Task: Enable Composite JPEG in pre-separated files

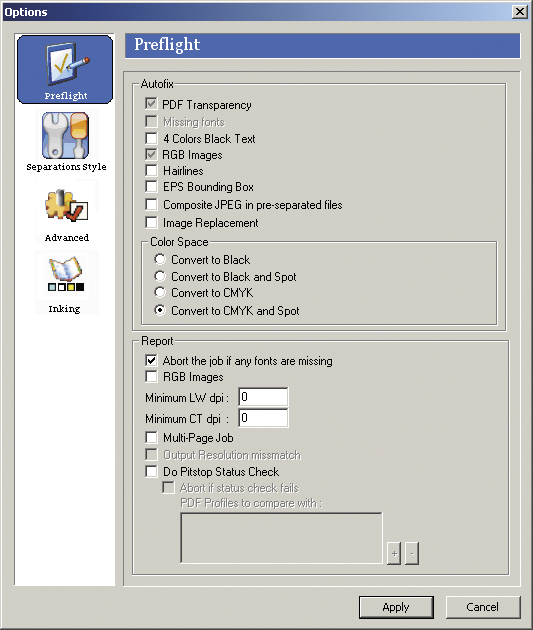Action: [151, 204]
